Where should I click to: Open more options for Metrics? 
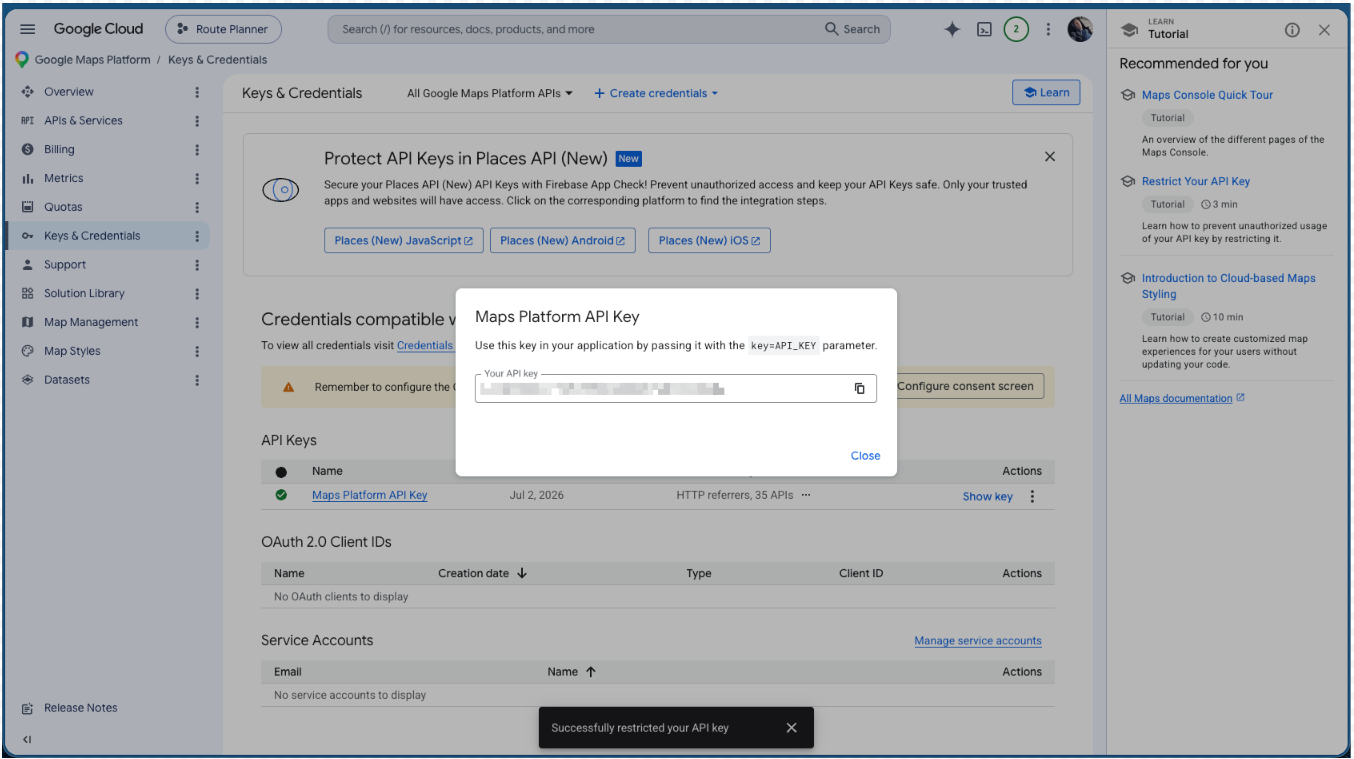pos(197,178)
